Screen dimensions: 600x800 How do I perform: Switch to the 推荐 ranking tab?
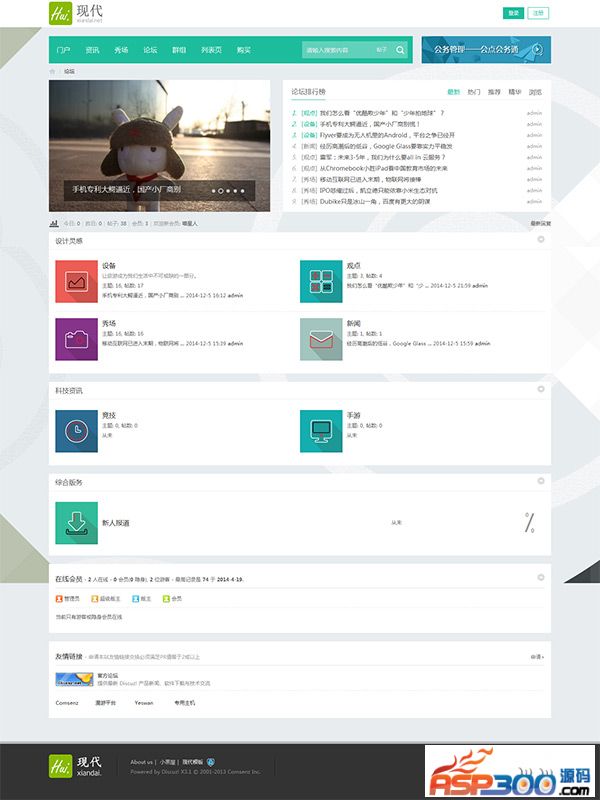click(x=494, y=92)
